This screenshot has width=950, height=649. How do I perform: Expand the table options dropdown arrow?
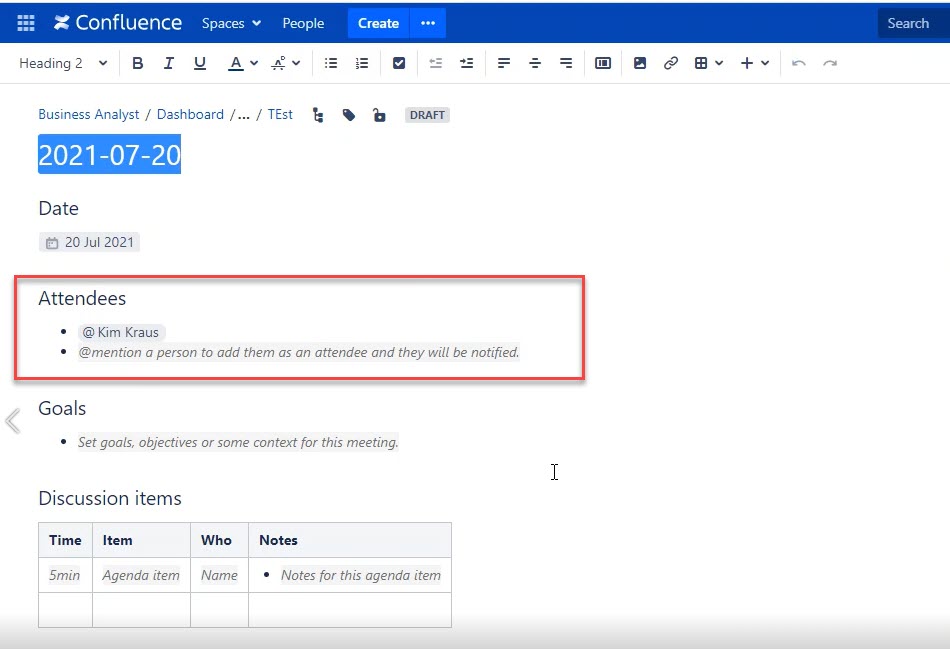pos(719,63)
